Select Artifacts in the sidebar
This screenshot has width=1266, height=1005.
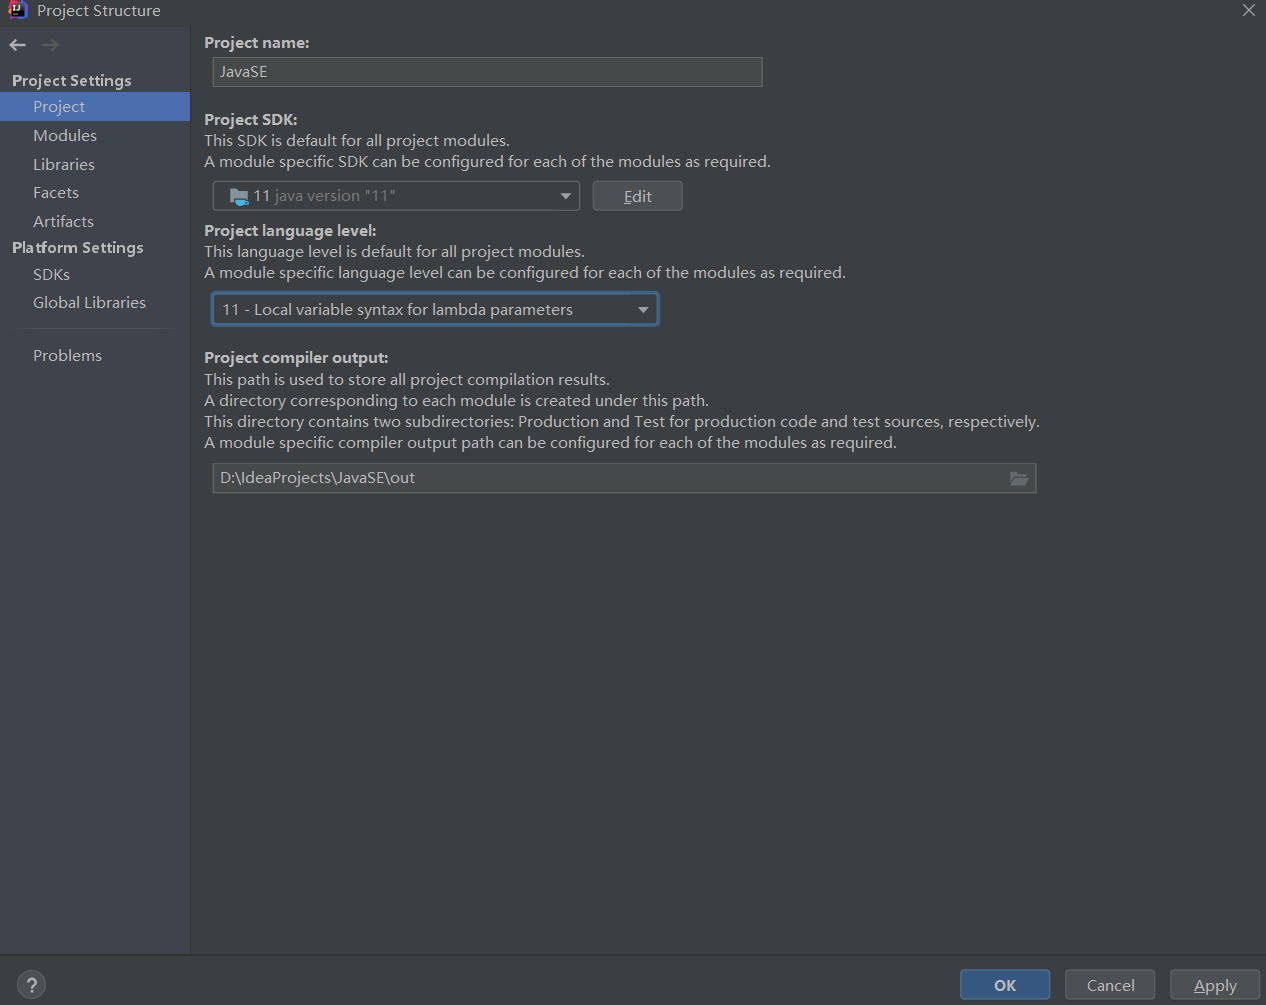click(63, 222)
